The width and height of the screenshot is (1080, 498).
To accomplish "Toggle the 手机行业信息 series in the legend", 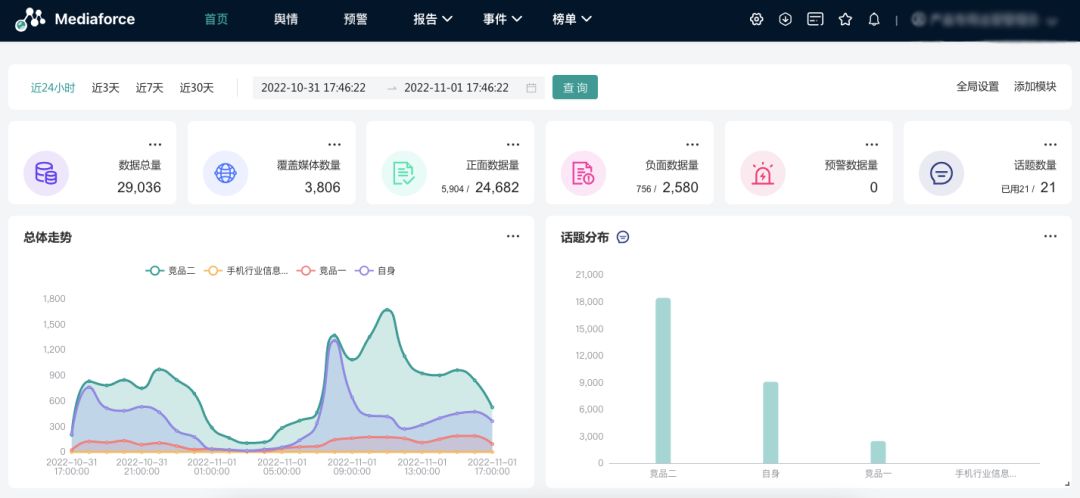I will coord(247,271).
